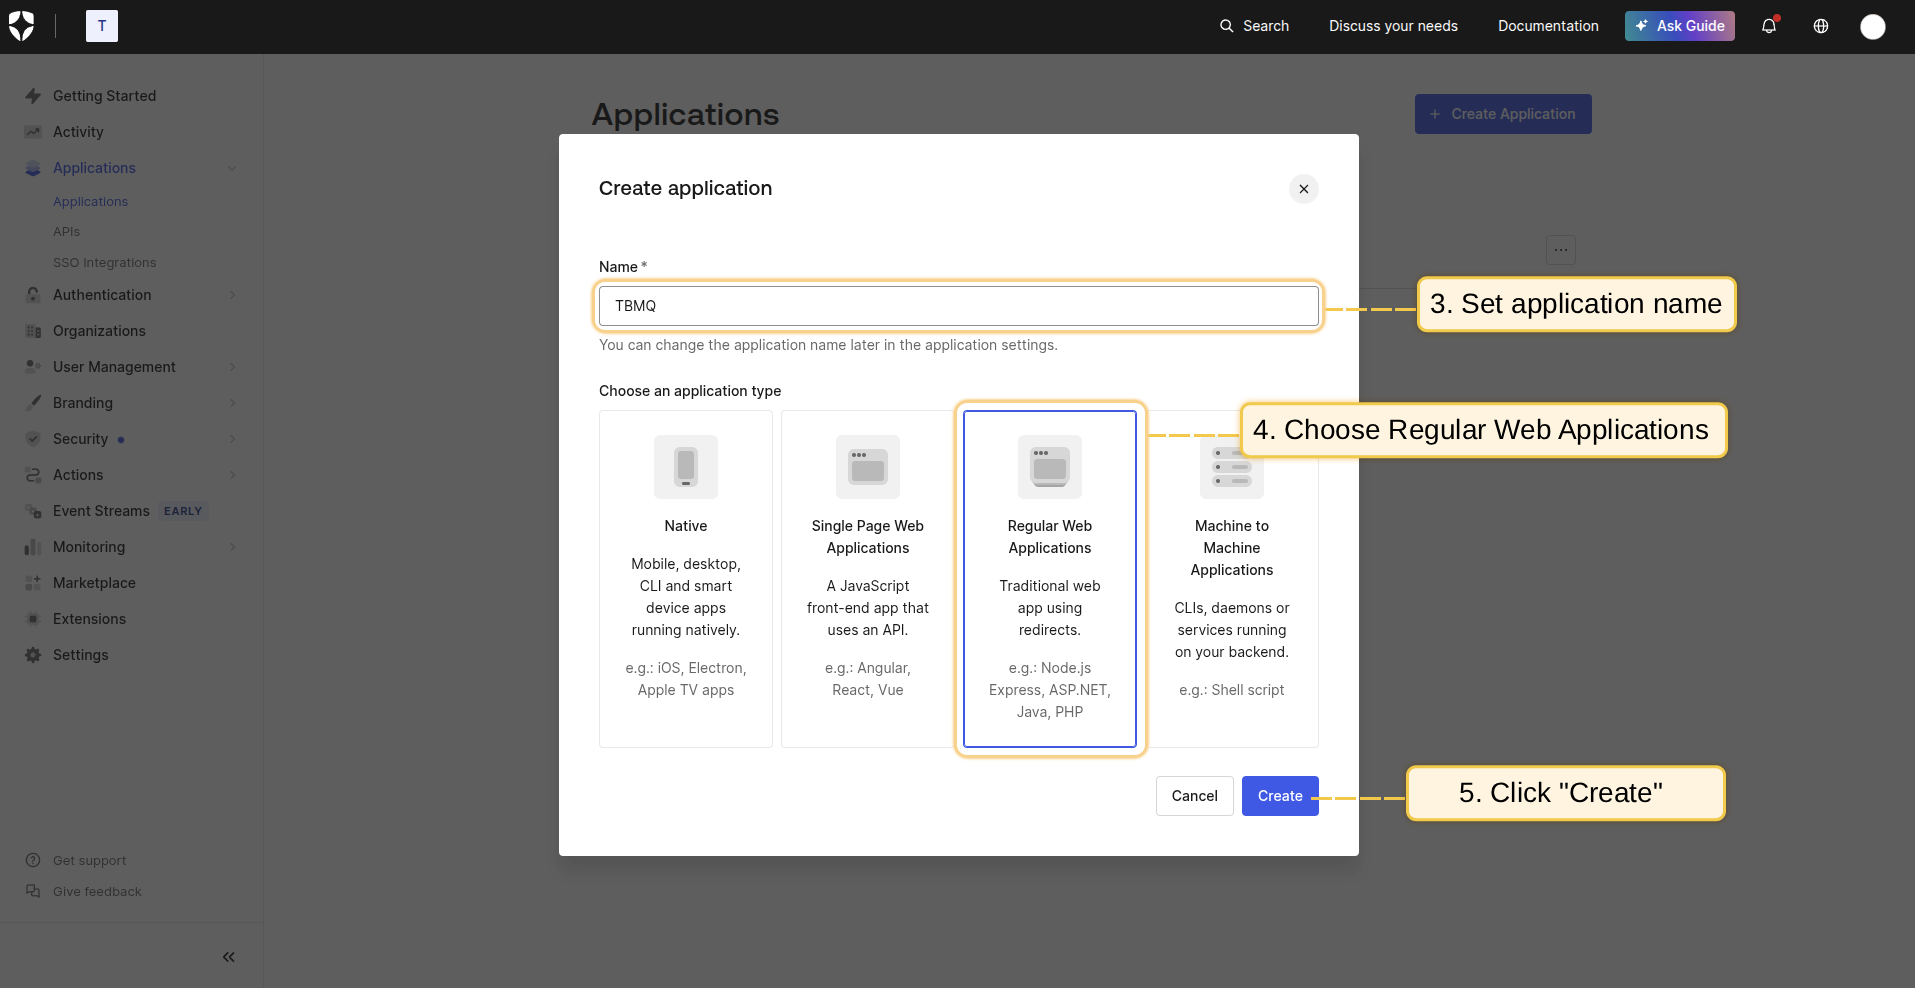The width and height of the screenshot is (1915, 988).
Task: Close the Create application dialog
Action: pos(1303,189)
